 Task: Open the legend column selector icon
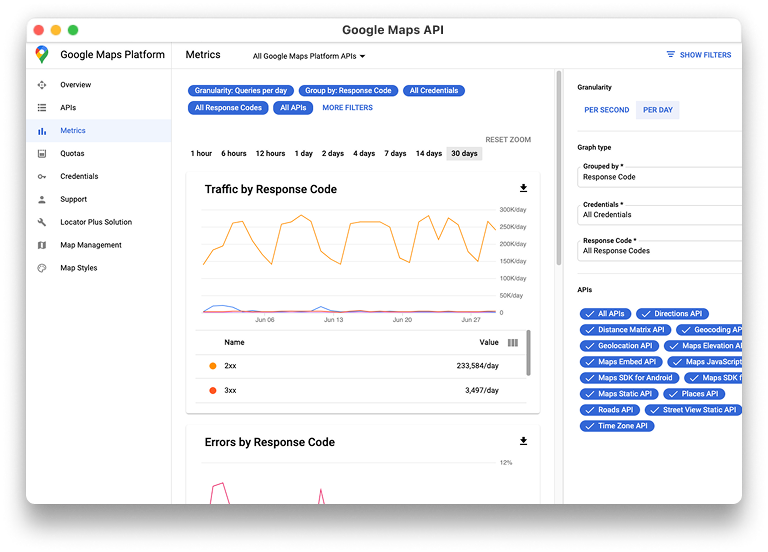tap(513, 342)
